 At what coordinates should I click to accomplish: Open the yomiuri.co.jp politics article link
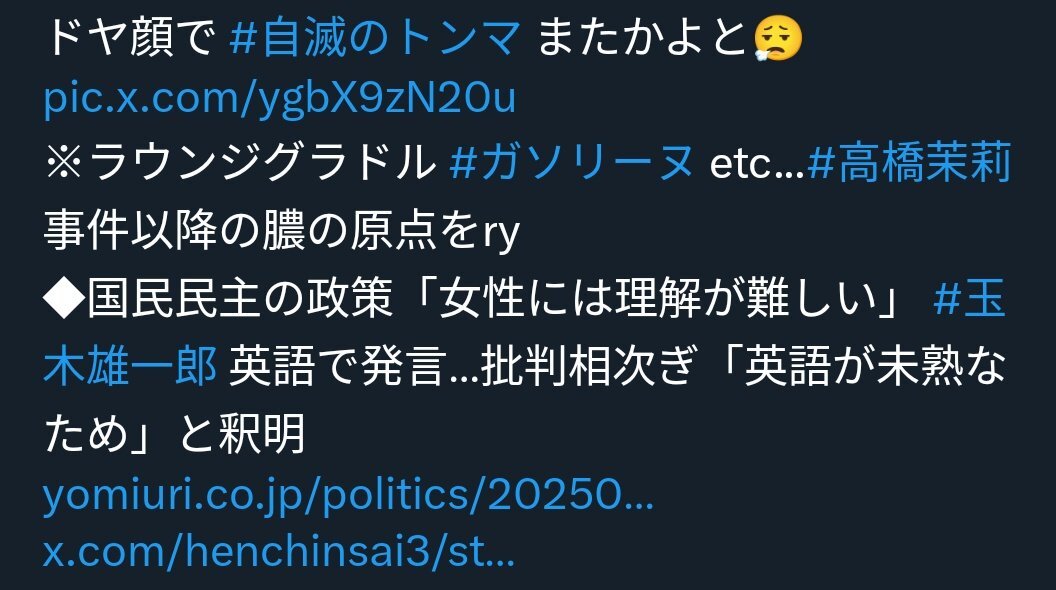[x=348, y=496]
